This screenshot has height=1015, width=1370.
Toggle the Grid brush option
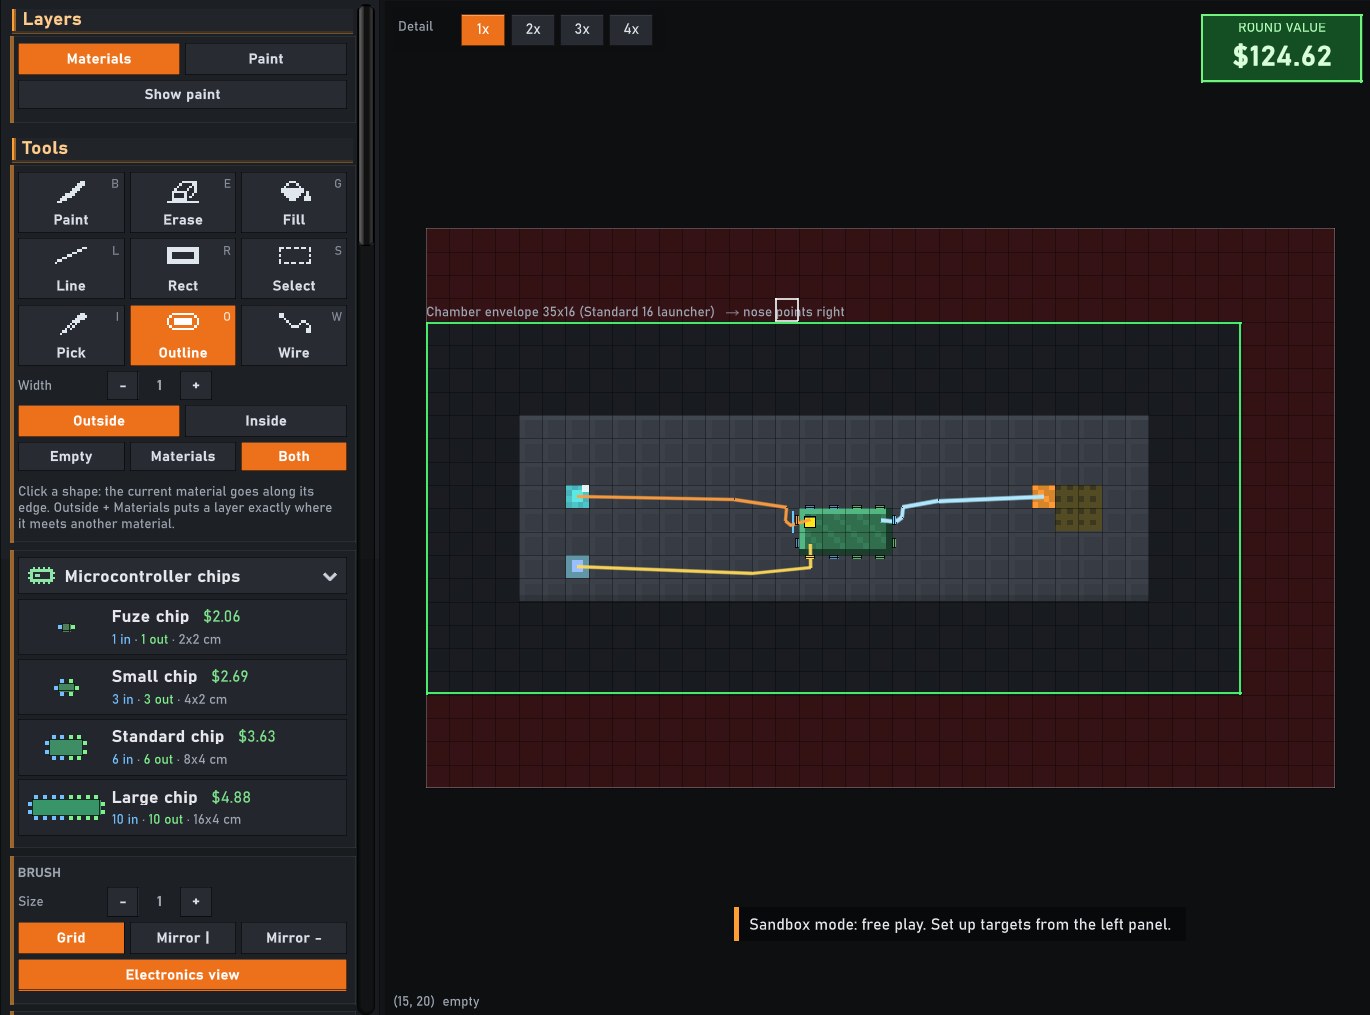click(x=71, y=938)
